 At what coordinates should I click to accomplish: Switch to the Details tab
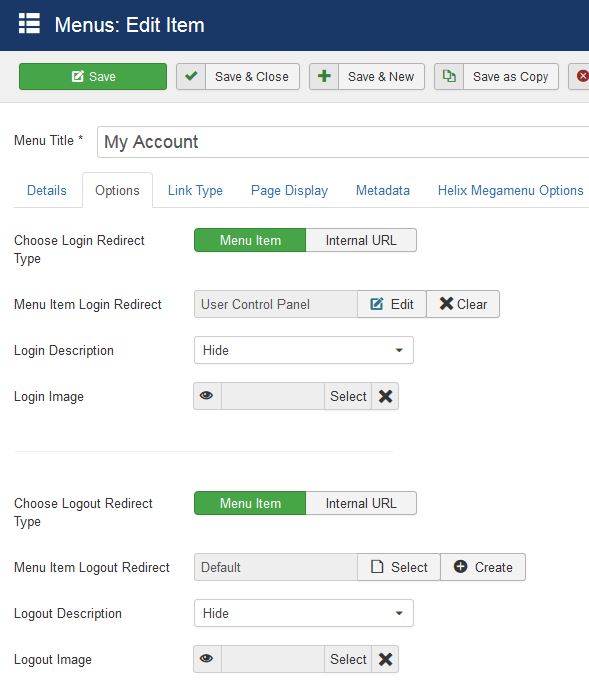tap(47, 191)
